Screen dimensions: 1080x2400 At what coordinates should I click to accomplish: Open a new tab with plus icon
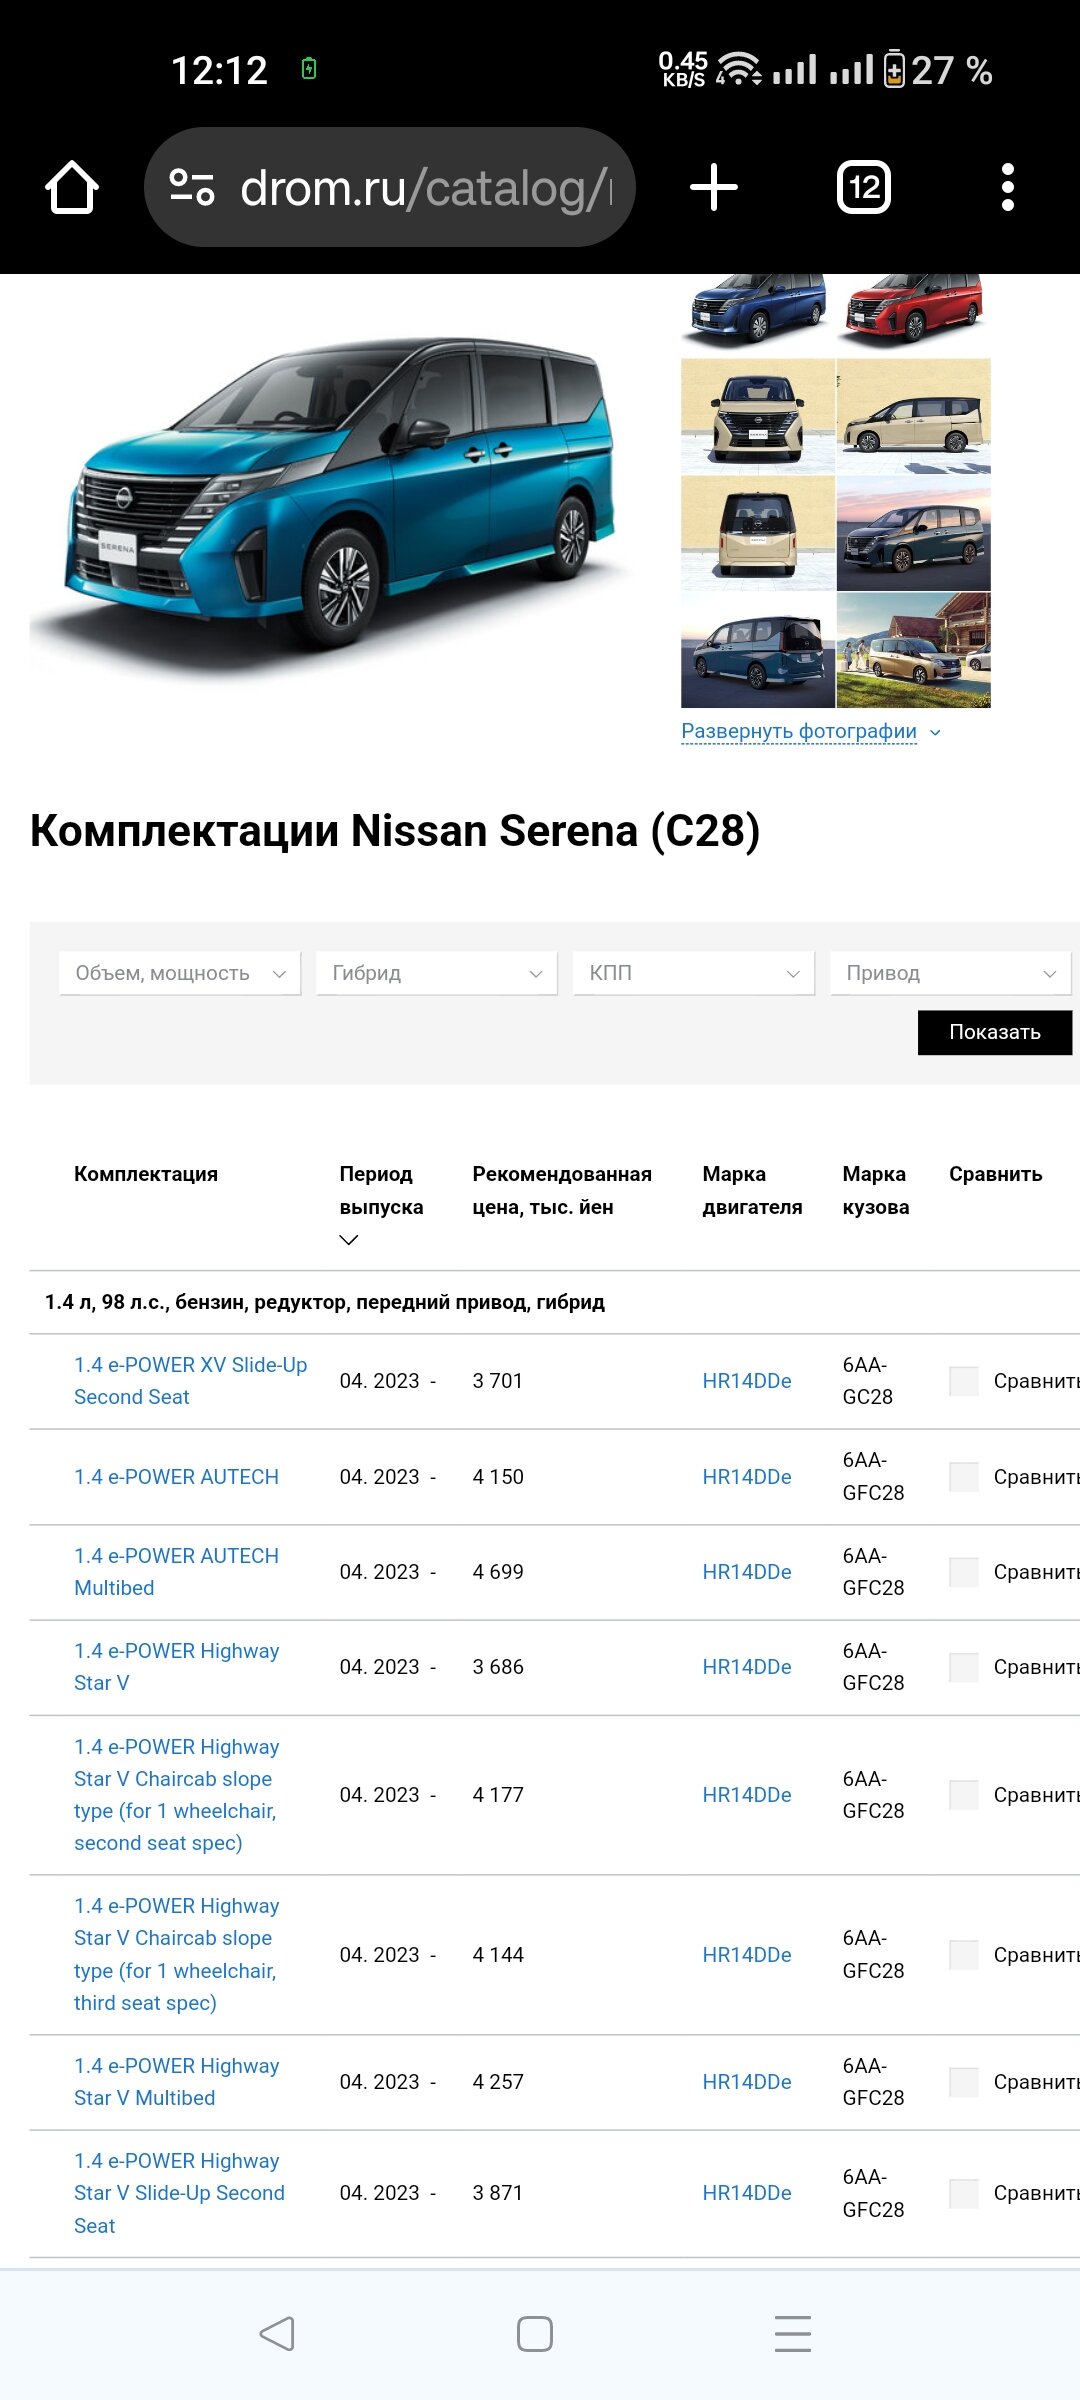[x=714, y=187]
